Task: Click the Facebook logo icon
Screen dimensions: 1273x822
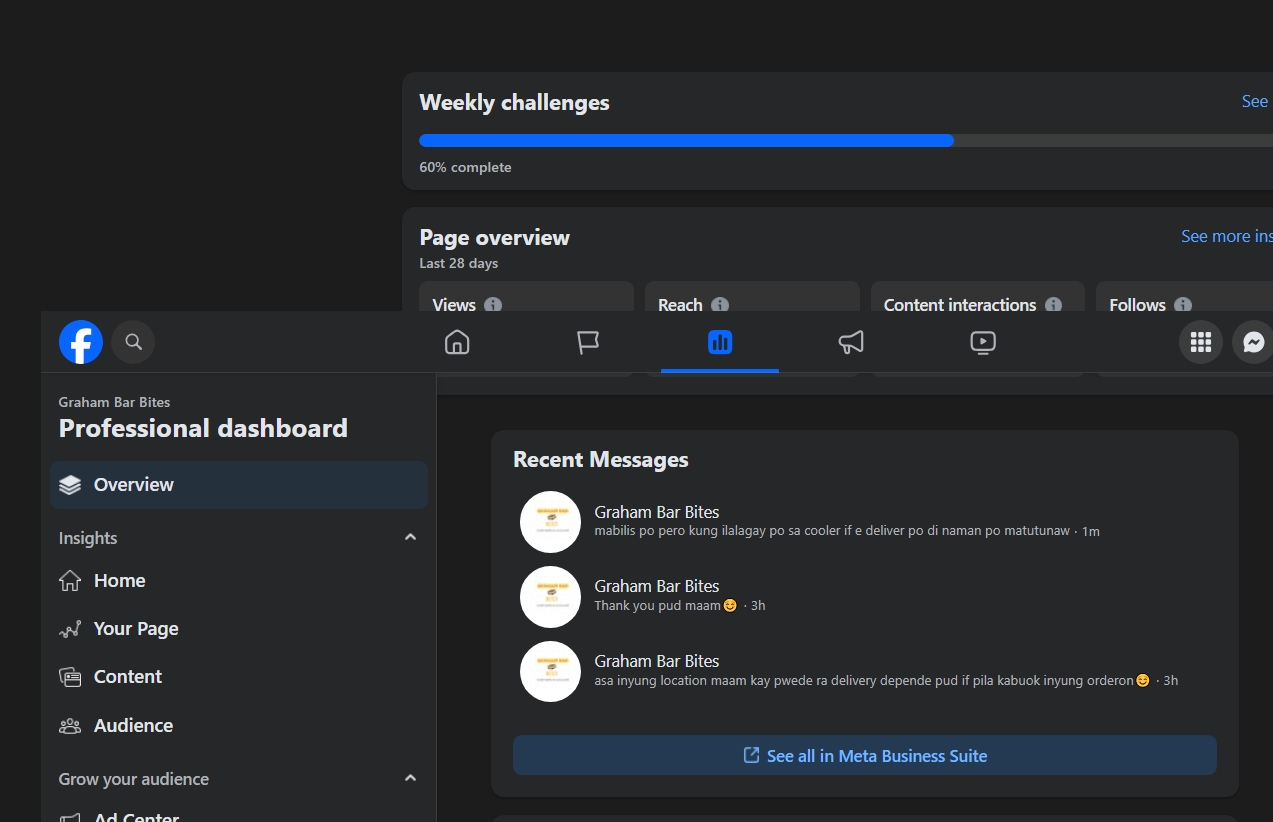Action: (x=81, y=342)
